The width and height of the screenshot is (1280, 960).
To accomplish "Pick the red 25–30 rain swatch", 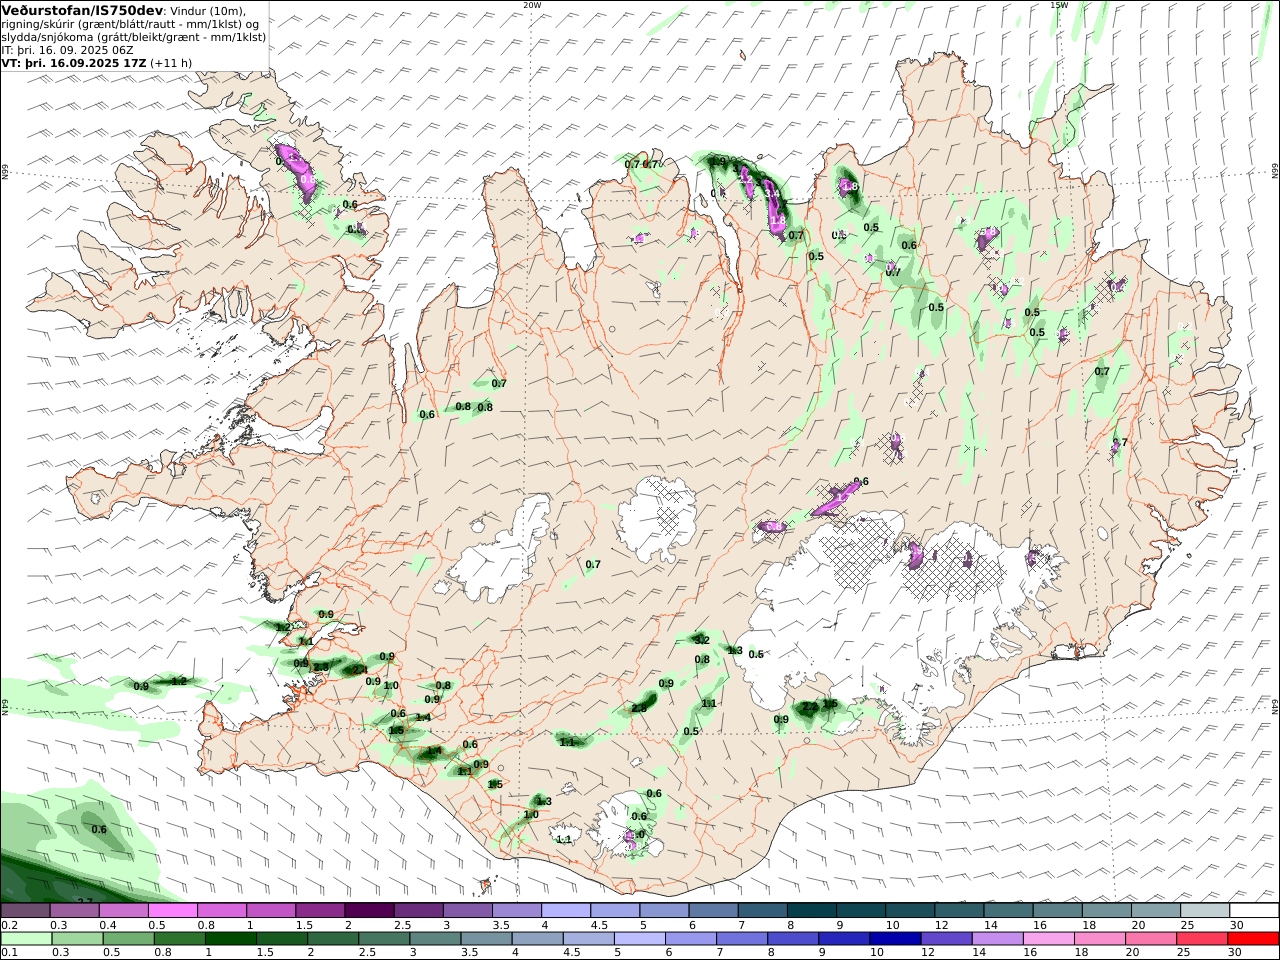I will [x=1201, y=938].
